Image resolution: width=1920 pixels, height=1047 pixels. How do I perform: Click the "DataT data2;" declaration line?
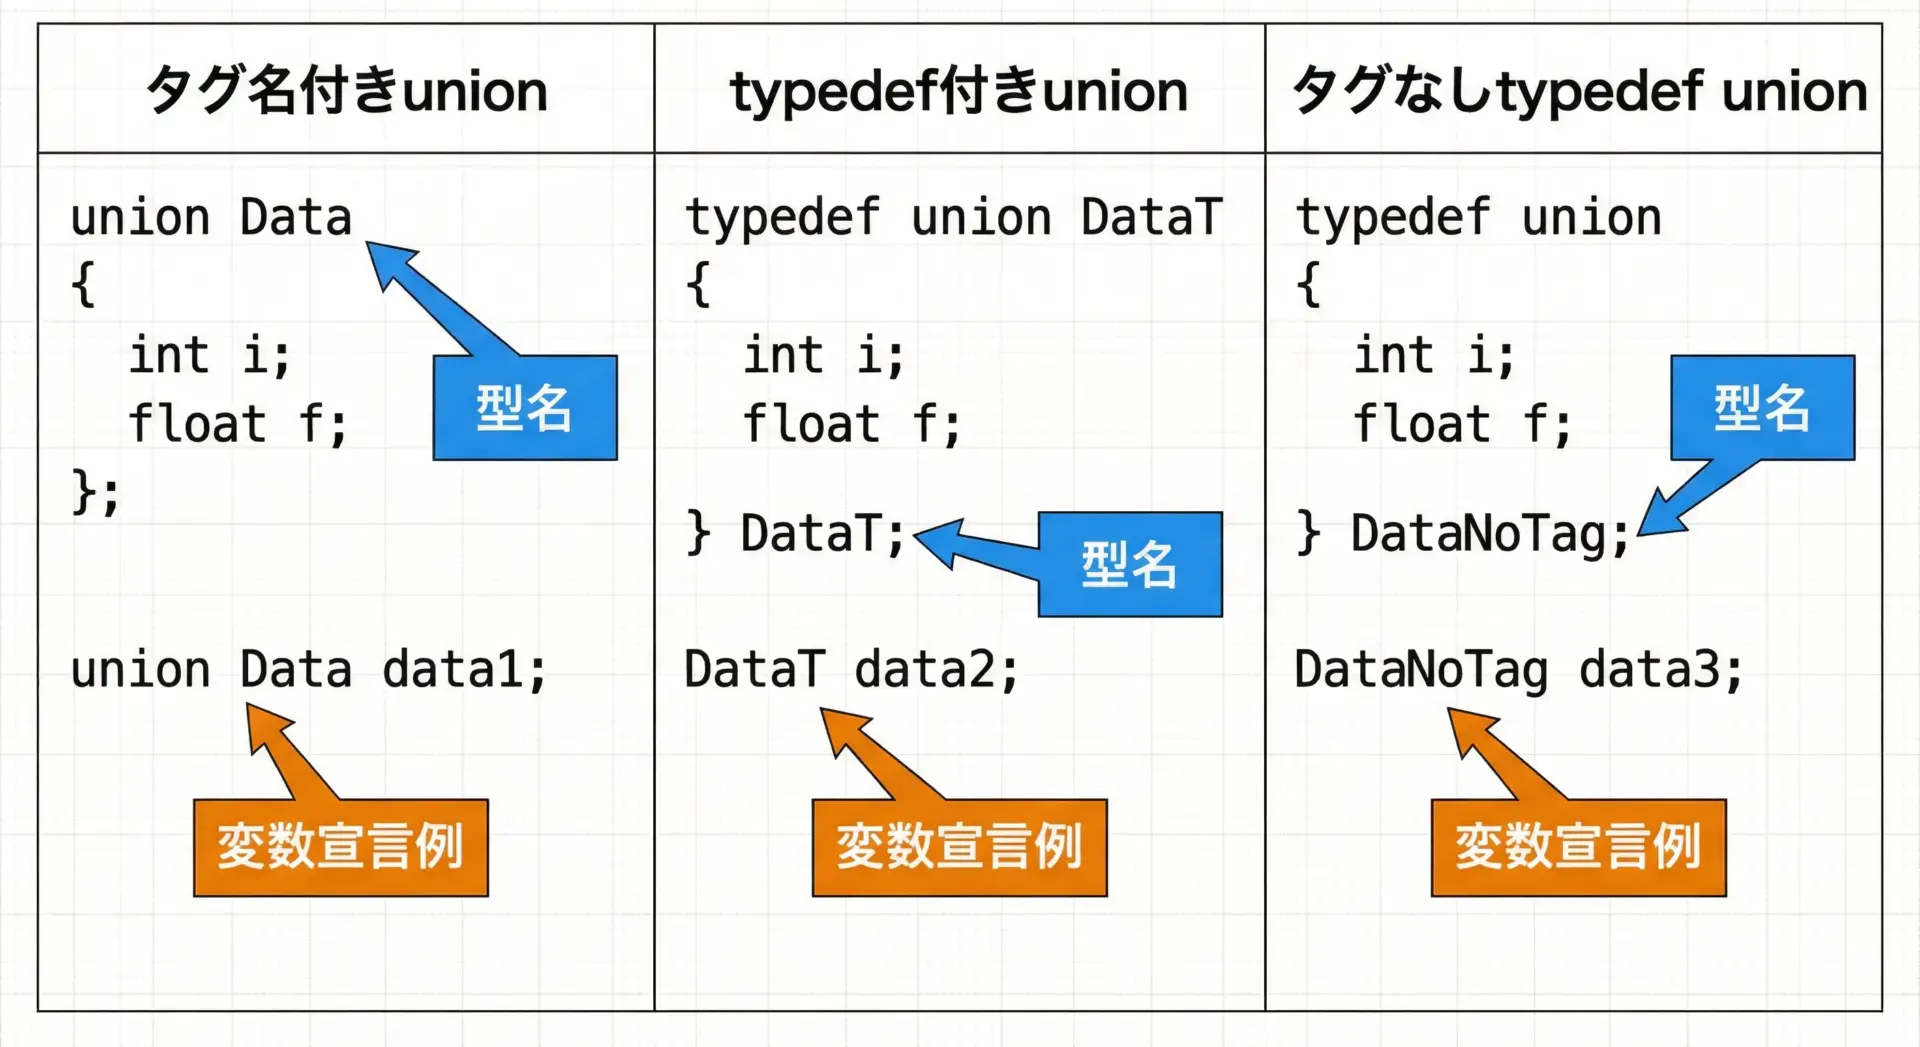851,670
